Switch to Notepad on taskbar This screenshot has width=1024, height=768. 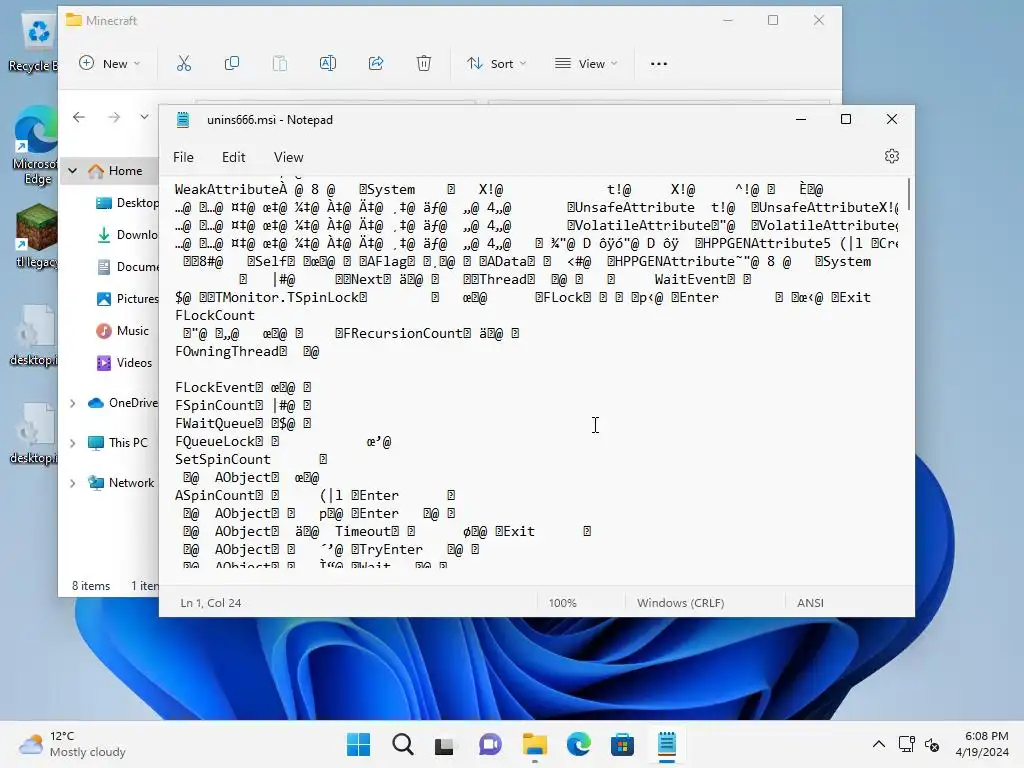coord(667,744)
